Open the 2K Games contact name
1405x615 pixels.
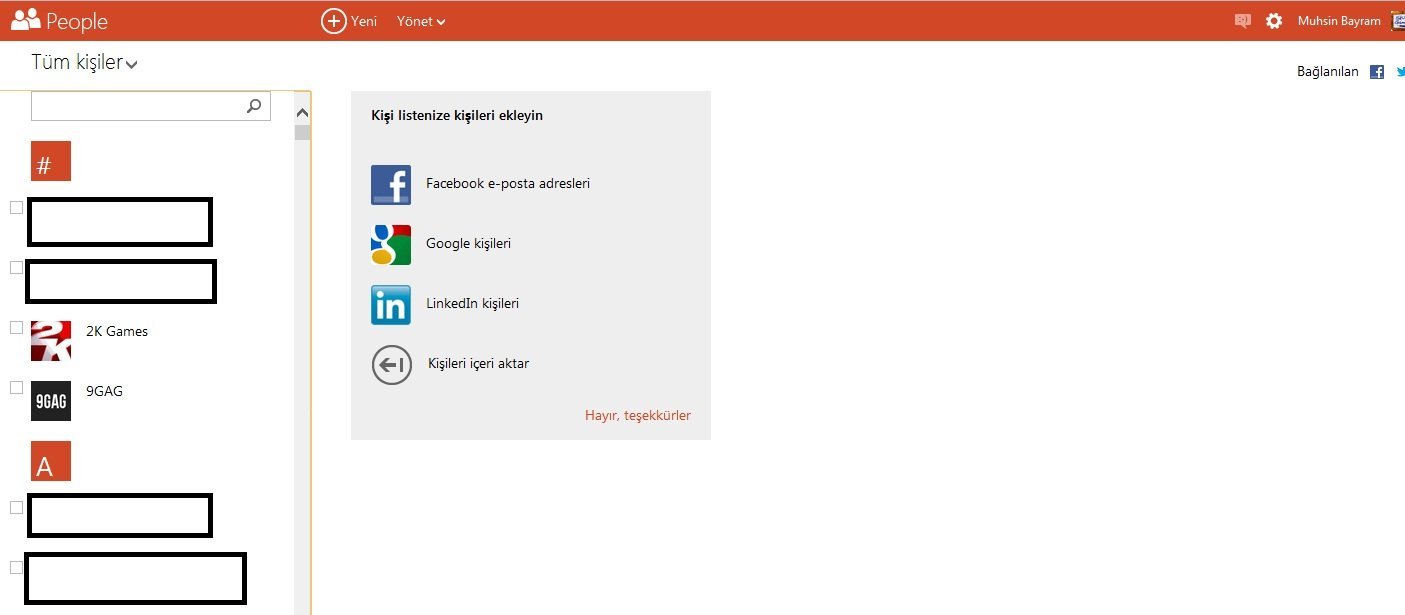tap(117, 332)
